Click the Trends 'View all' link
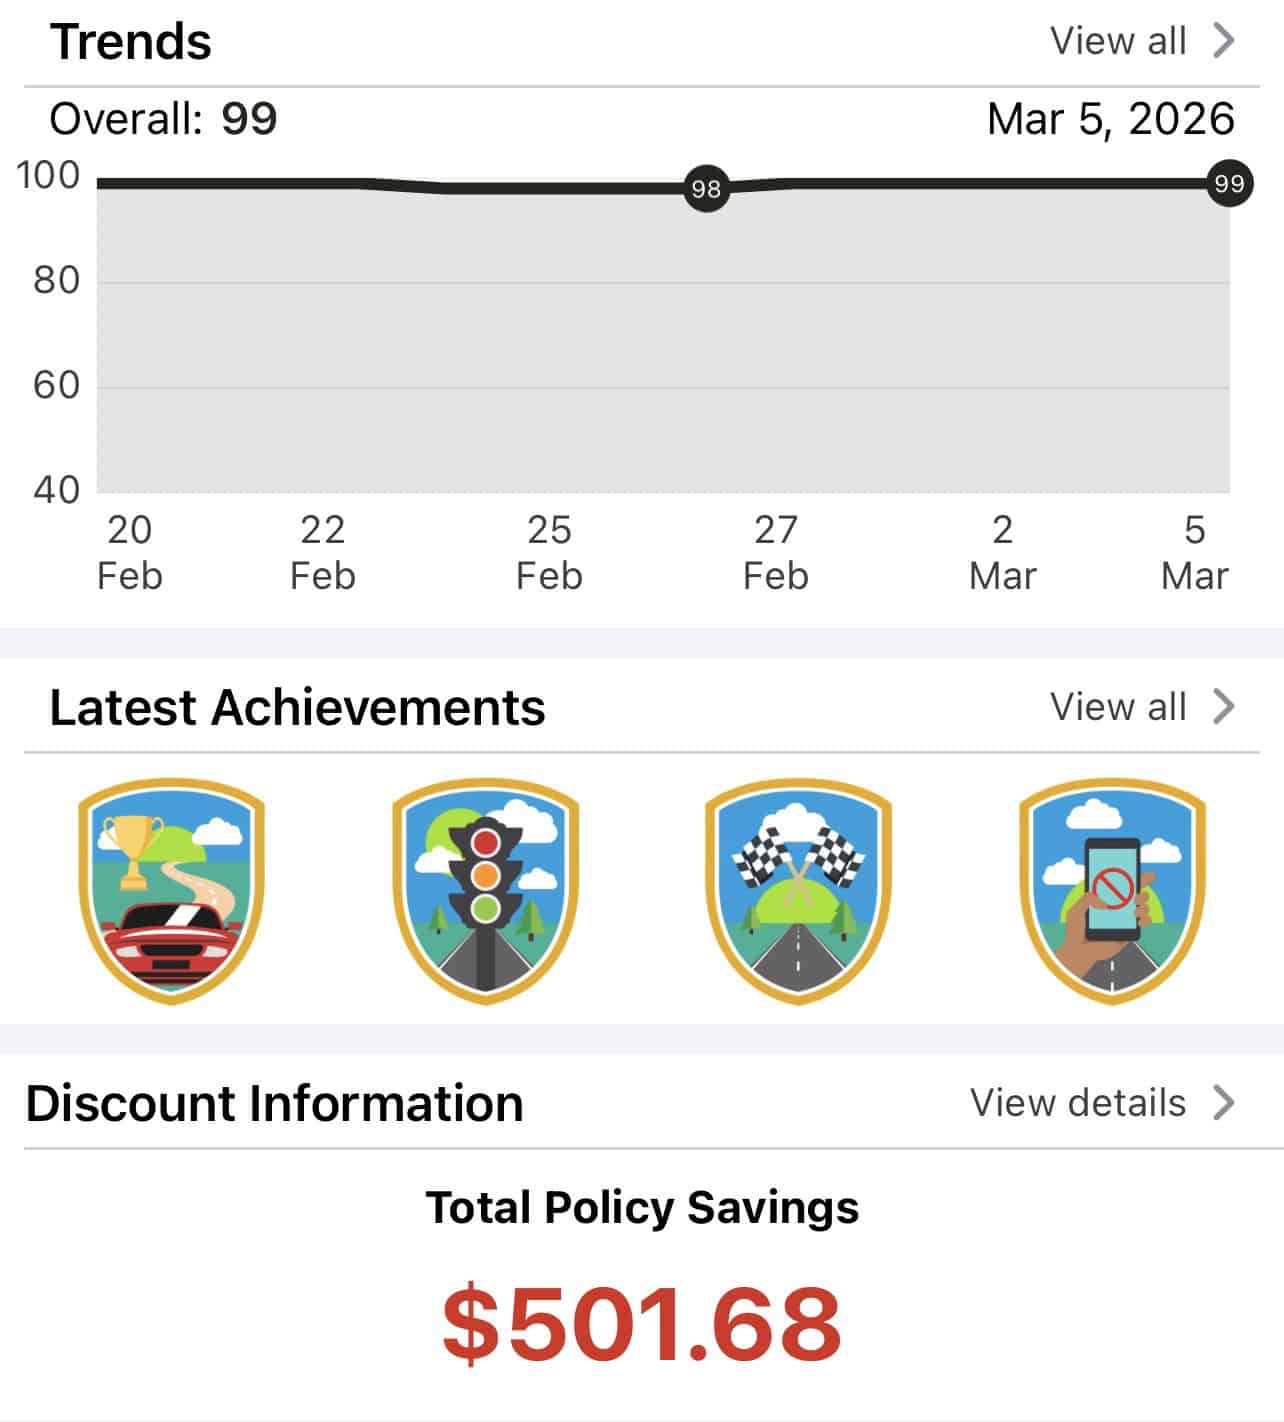 (x=1118, y=41)
